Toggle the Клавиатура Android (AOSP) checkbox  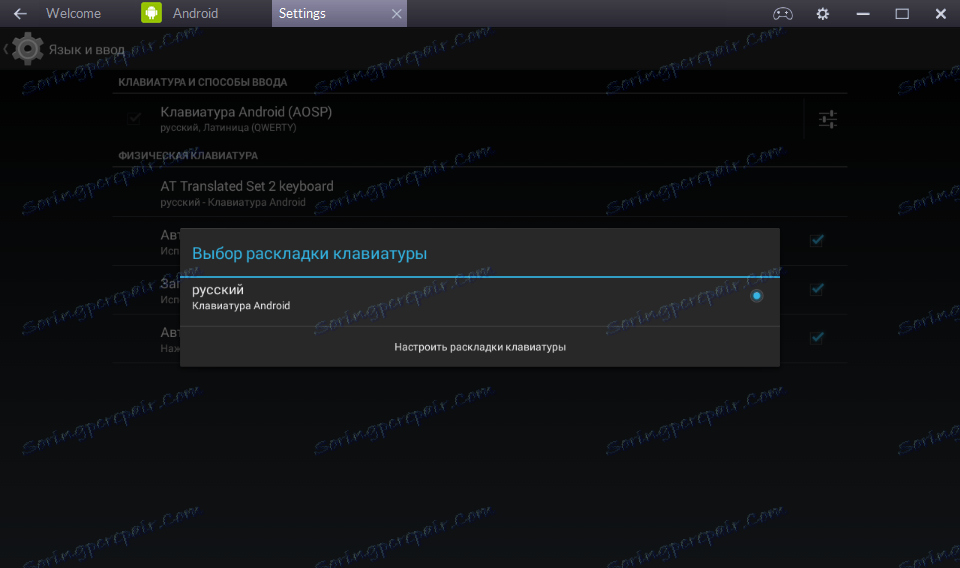point(134,118)
